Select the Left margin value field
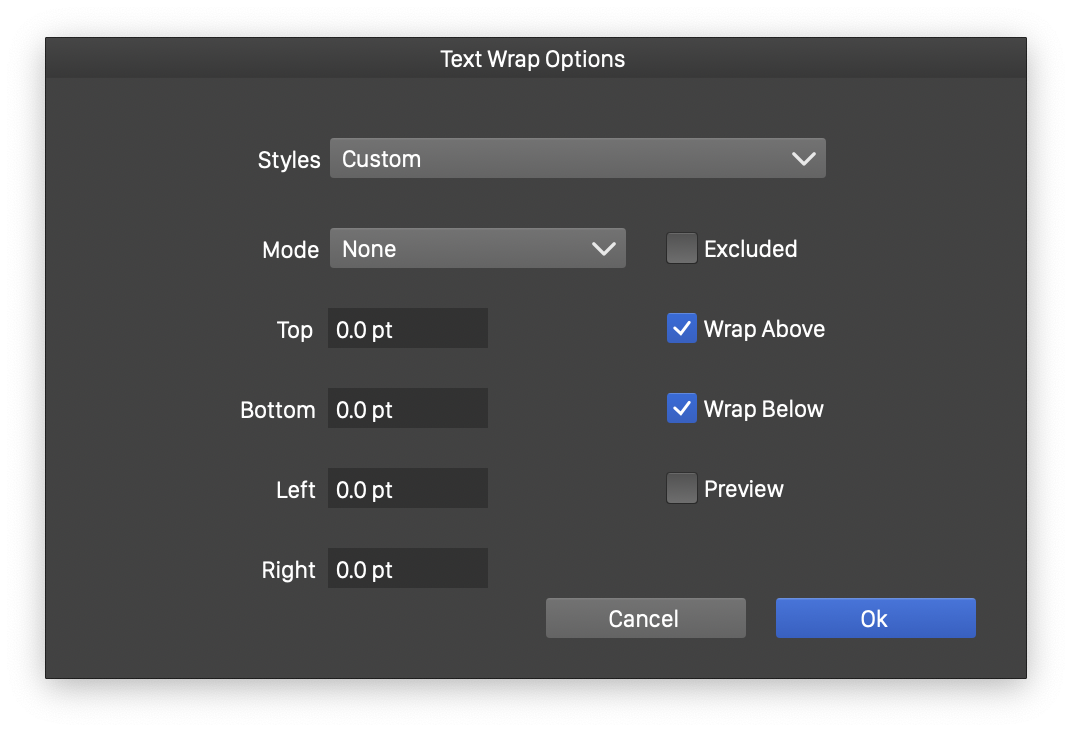Viewport: 1072px width, 732px height. (408, 489)
